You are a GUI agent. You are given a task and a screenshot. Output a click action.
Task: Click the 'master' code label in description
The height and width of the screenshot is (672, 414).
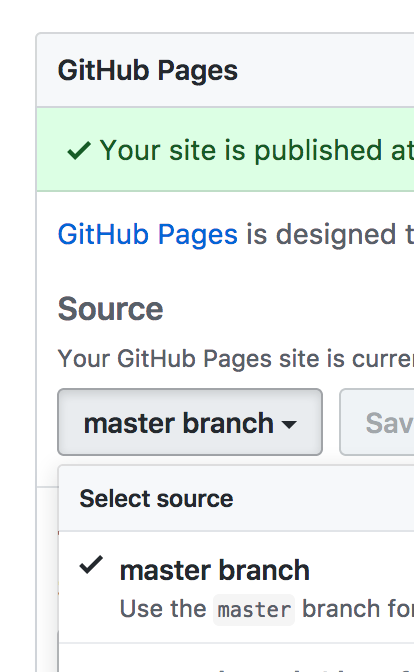pos(254,610)
